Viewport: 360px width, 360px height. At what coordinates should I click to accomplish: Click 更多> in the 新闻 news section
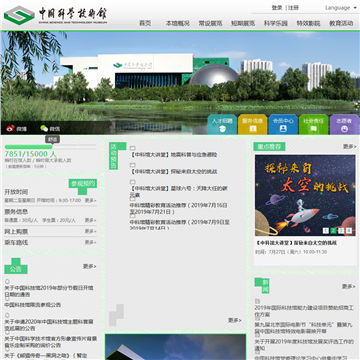point(349,286)
